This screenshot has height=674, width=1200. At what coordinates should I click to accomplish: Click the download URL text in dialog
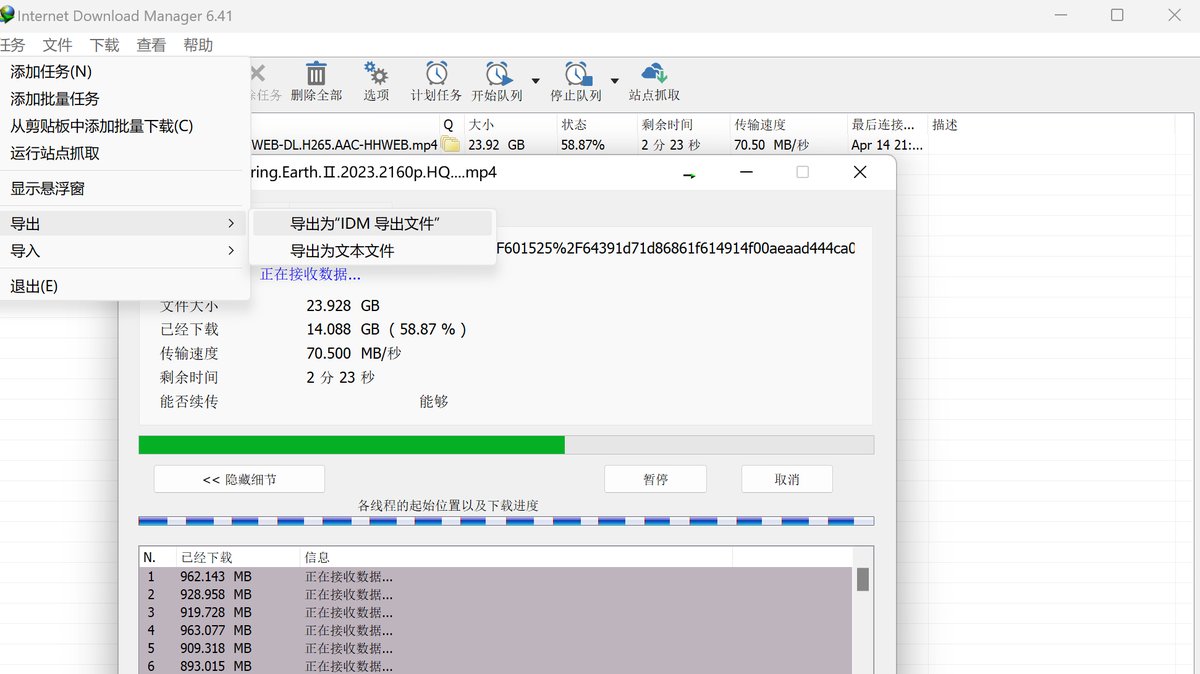pyautogui.click(x=676, y=247)
